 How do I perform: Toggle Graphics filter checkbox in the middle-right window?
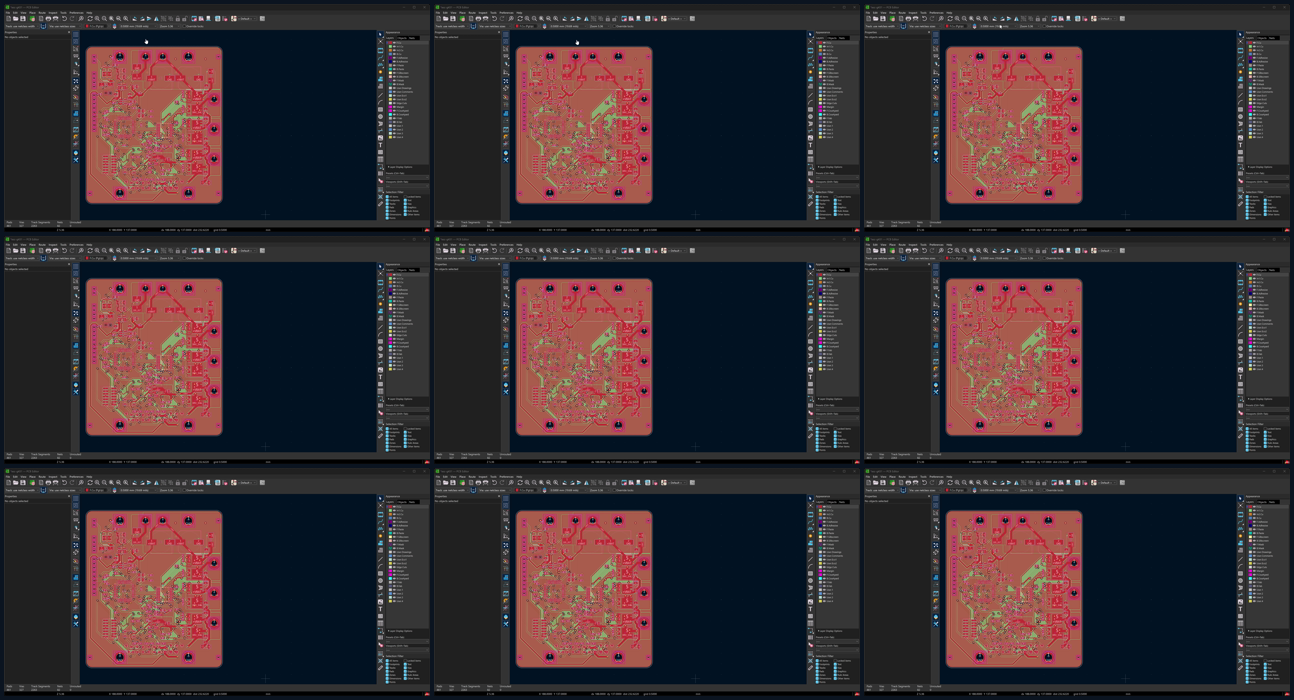[x=1265, y=439]
